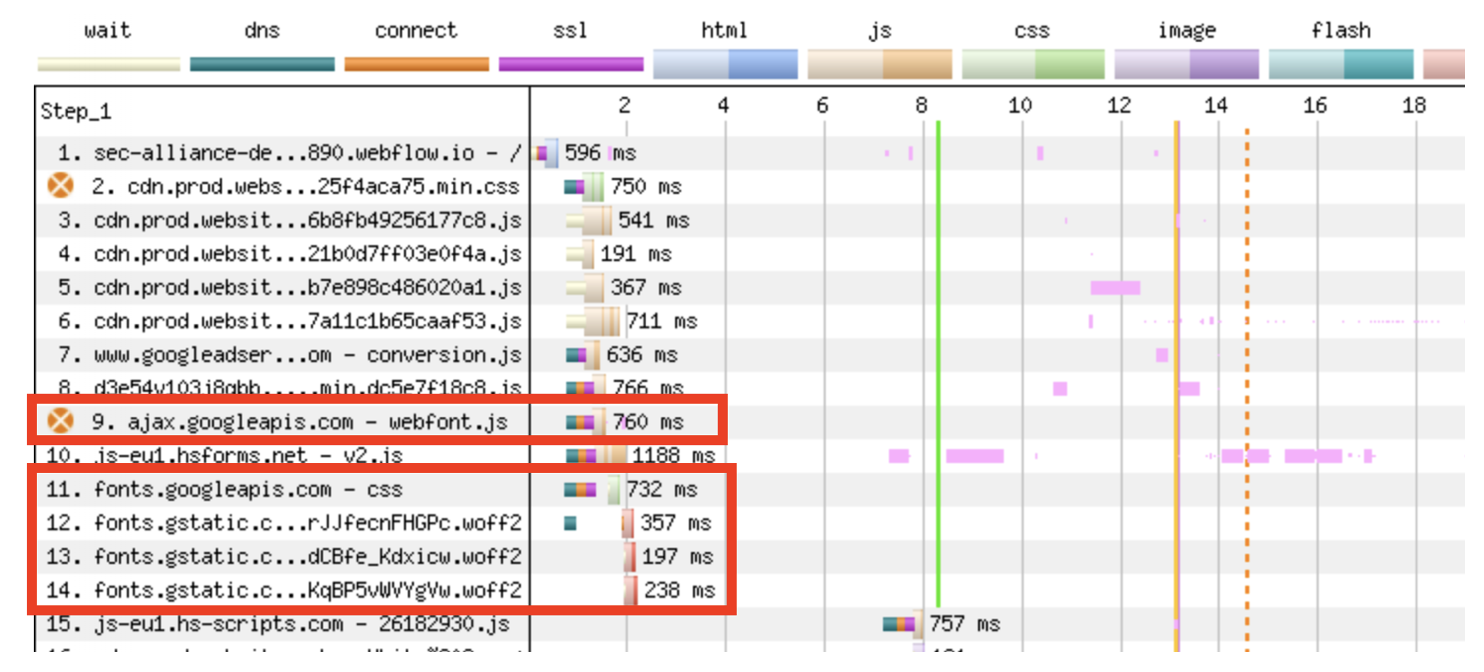1484x672 pixels.
Task: Click the "dns" legend label
Action: (x=262, y=30)
